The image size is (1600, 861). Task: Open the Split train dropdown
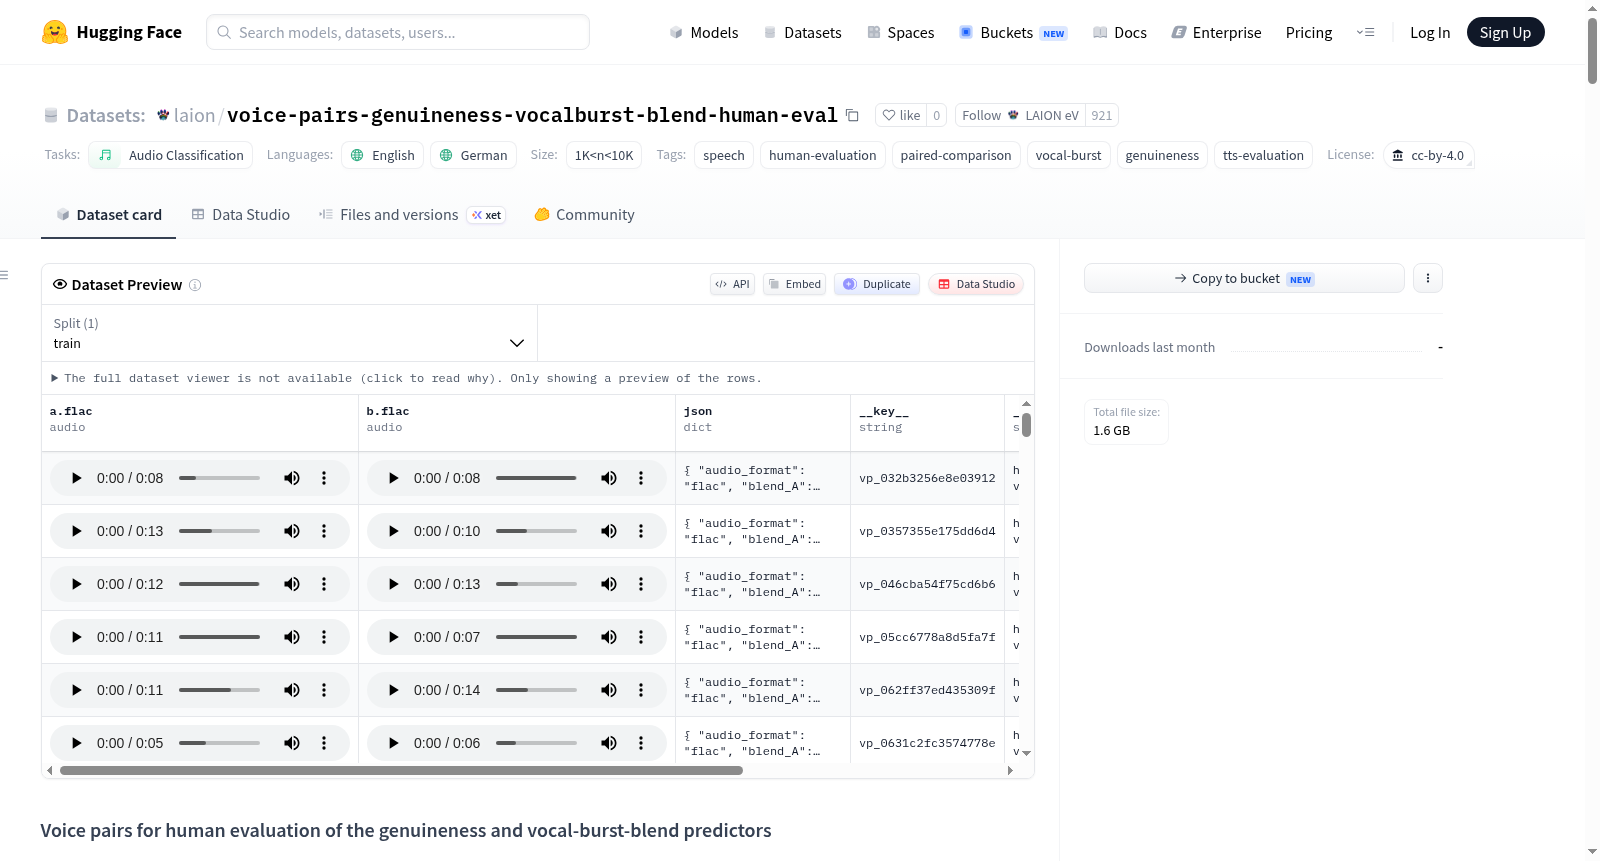(289, 333)
